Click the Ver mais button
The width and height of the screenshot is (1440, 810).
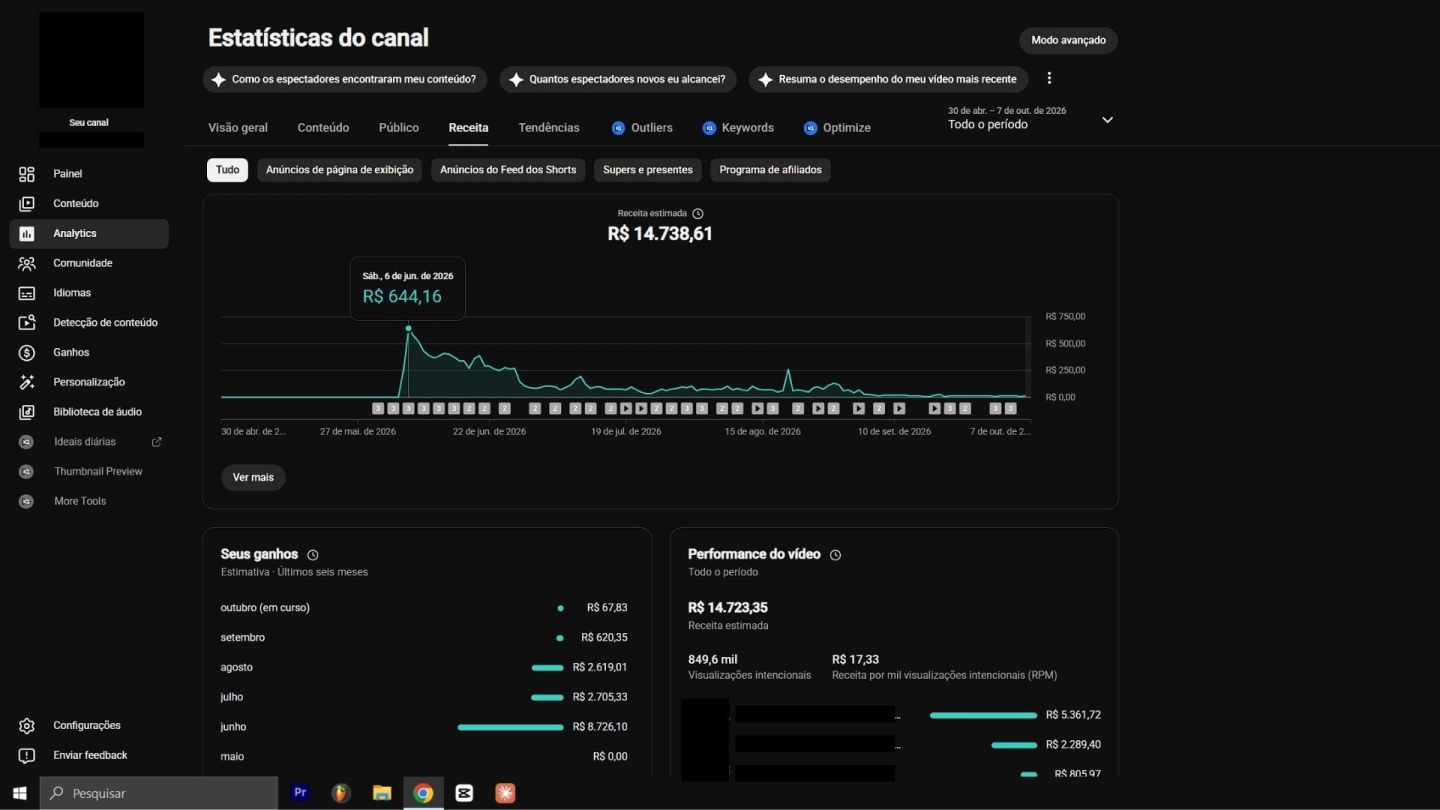253,478
